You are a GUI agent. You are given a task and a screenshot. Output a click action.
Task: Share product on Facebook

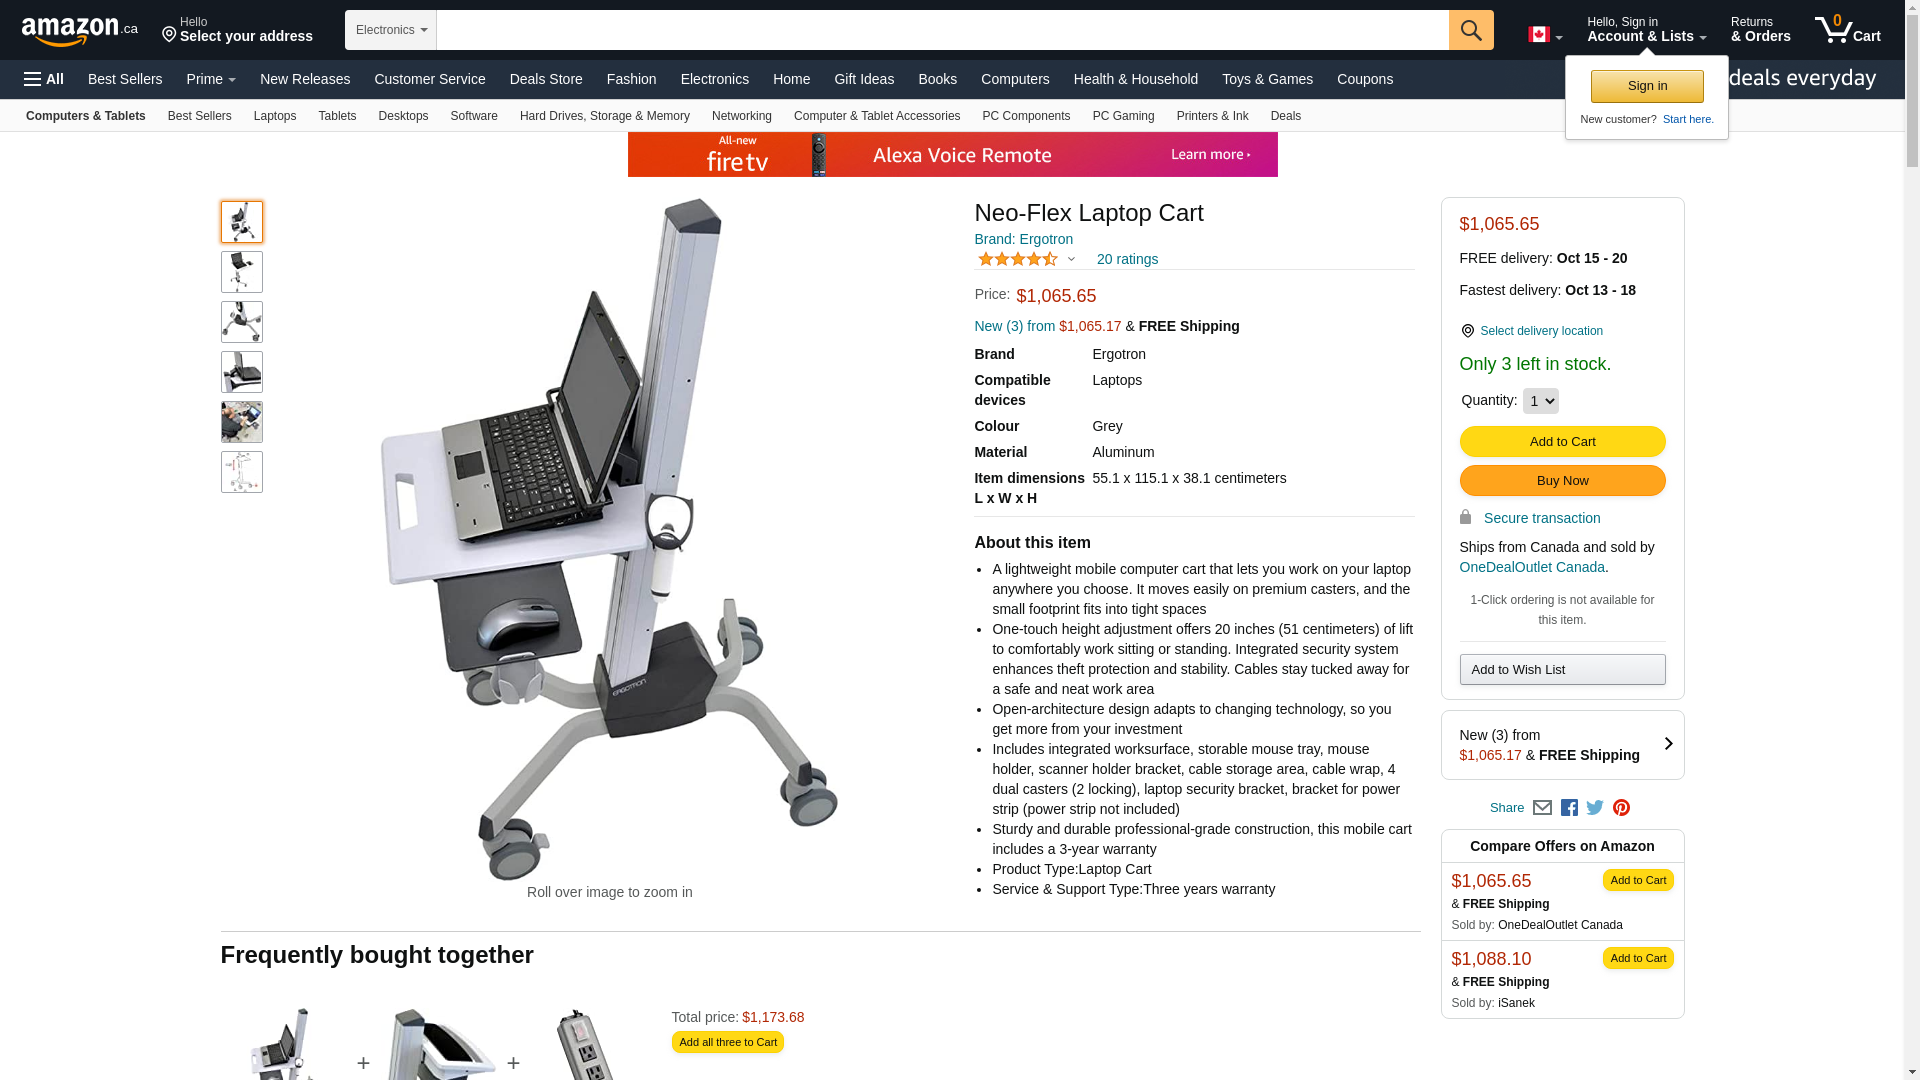[x=1569, y=808]
